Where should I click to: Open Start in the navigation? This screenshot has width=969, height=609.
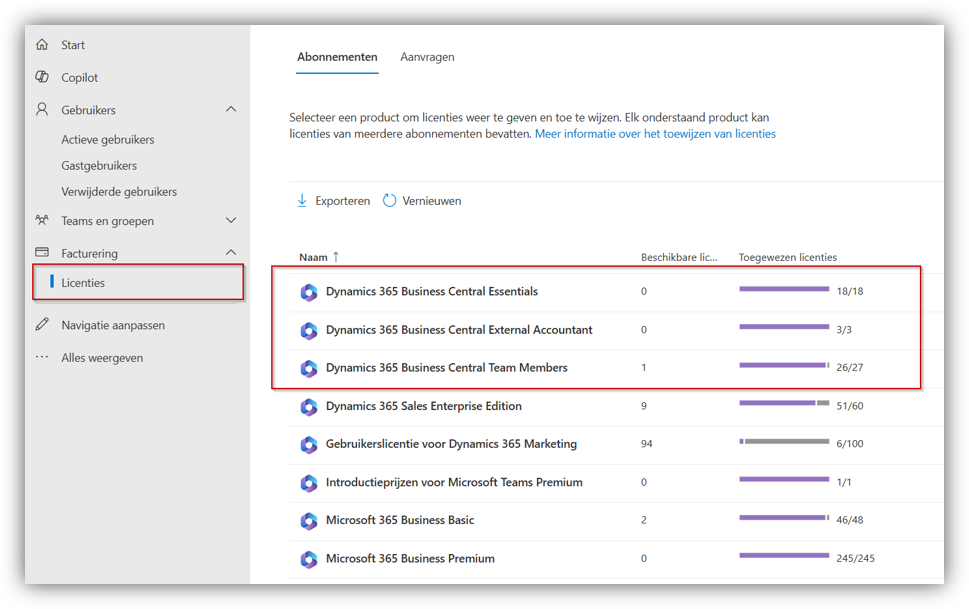pos(73,45)
